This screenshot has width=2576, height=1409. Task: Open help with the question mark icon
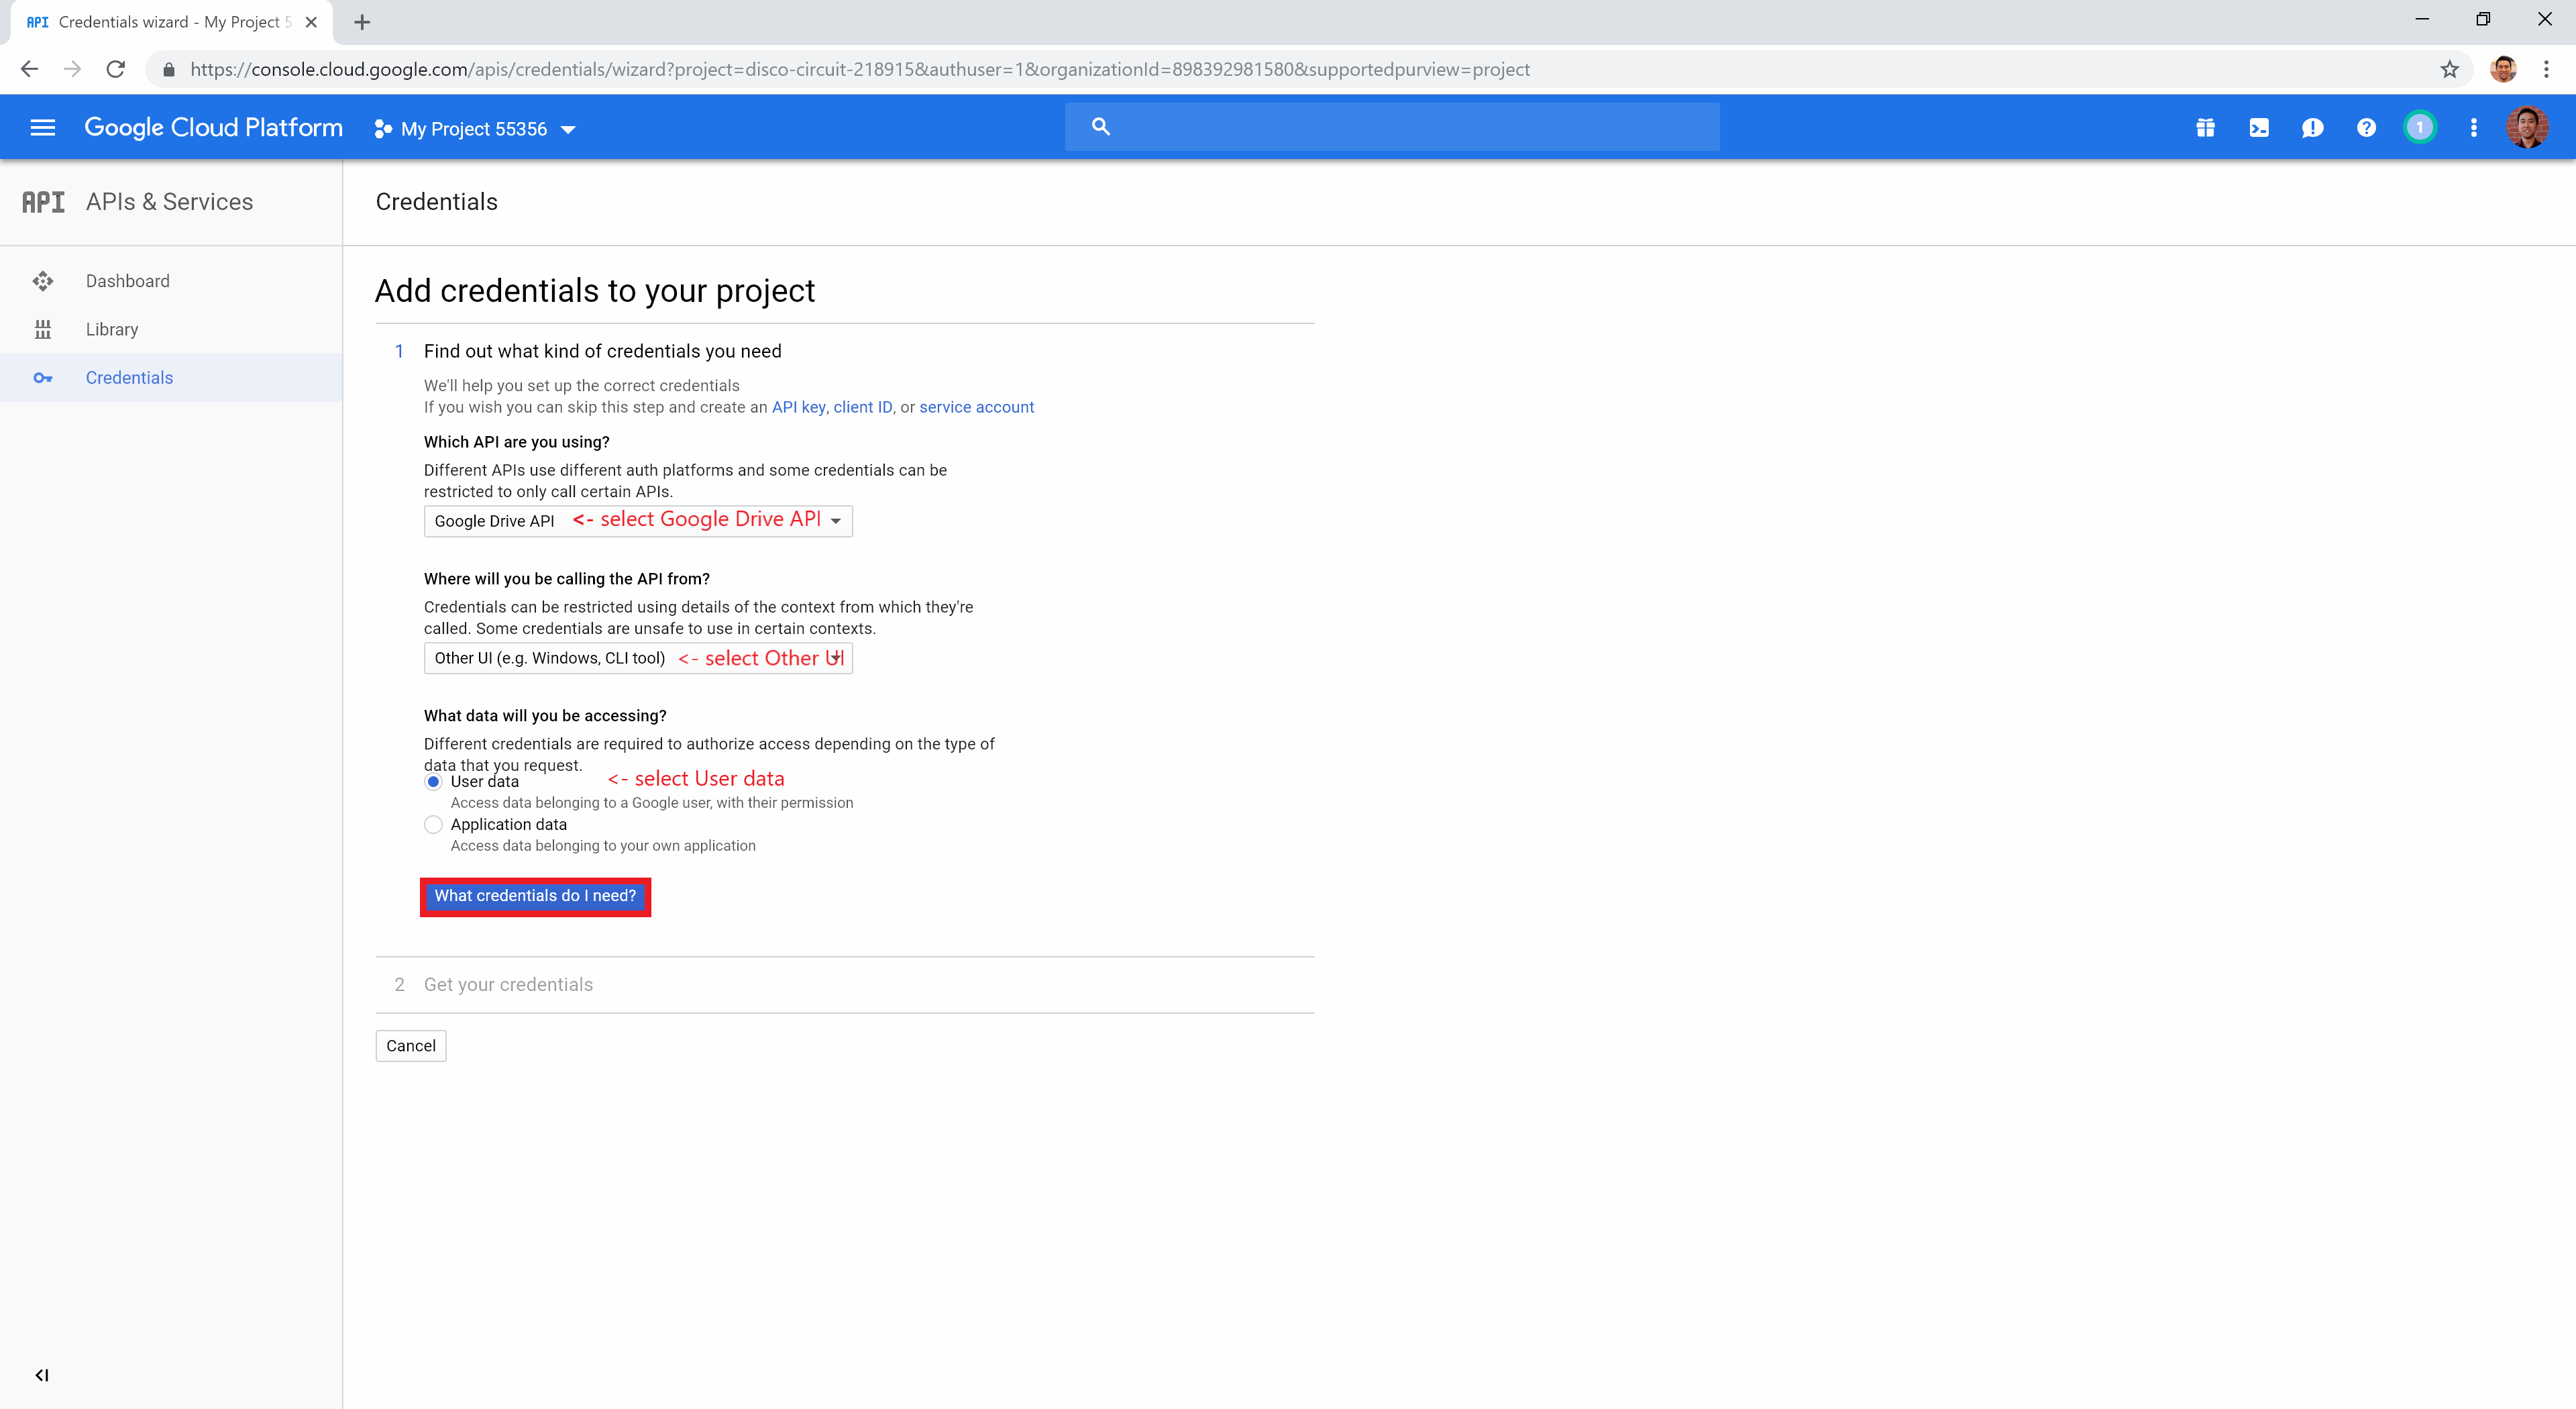tap(2366, 127)
